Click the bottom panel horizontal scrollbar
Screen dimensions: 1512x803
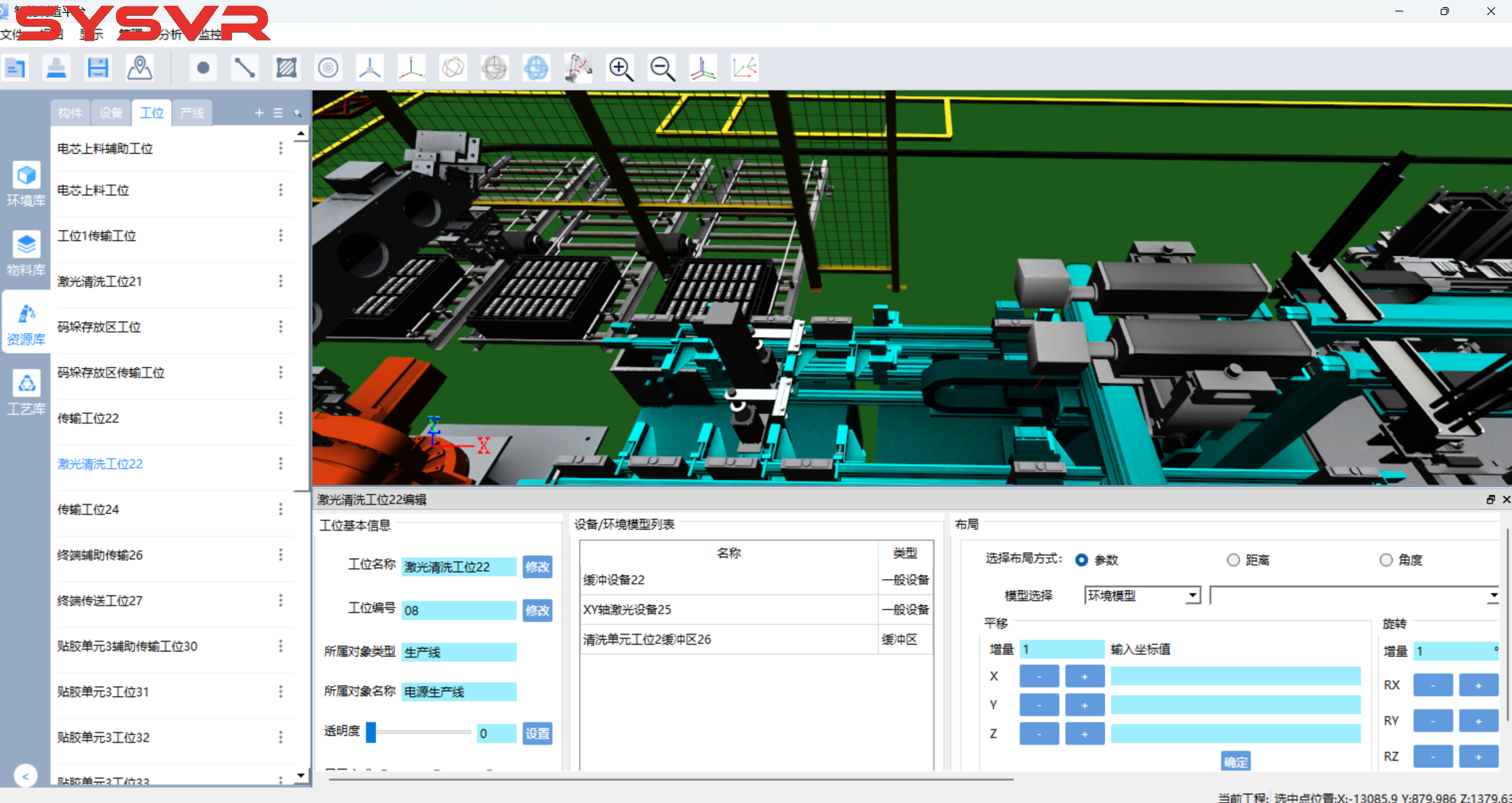(670, 778)
